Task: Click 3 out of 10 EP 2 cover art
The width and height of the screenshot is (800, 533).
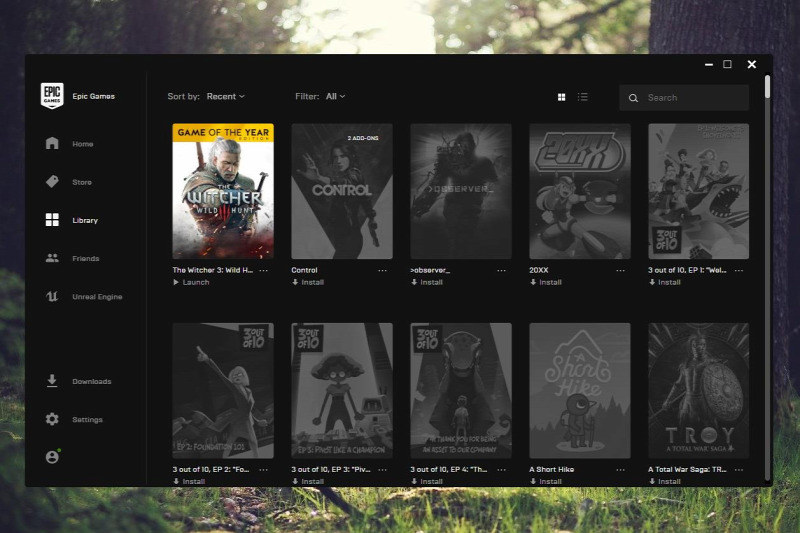Action: pyautogui.click(x=223, y=391)
